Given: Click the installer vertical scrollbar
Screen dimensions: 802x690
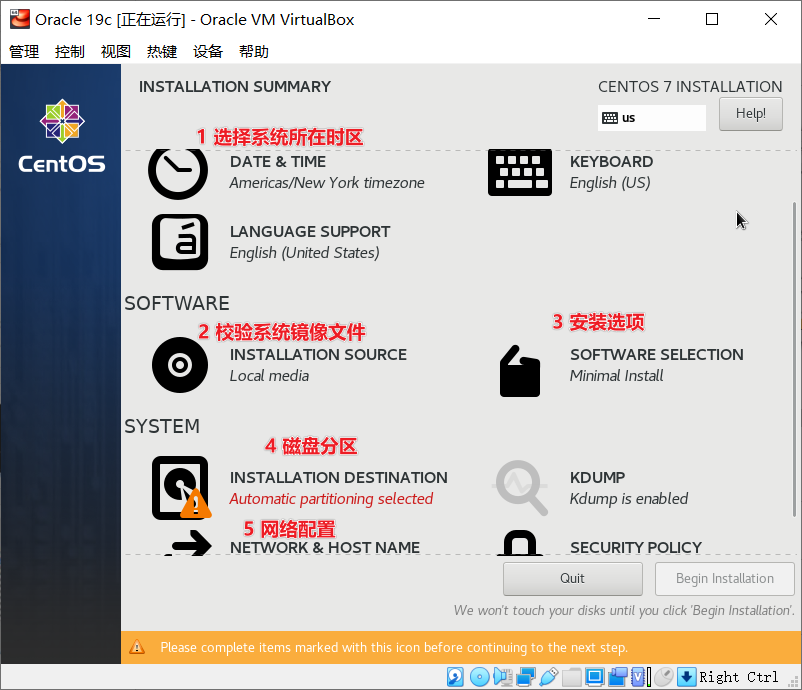Looking at the screenshot, I should (x=794, y=359).
